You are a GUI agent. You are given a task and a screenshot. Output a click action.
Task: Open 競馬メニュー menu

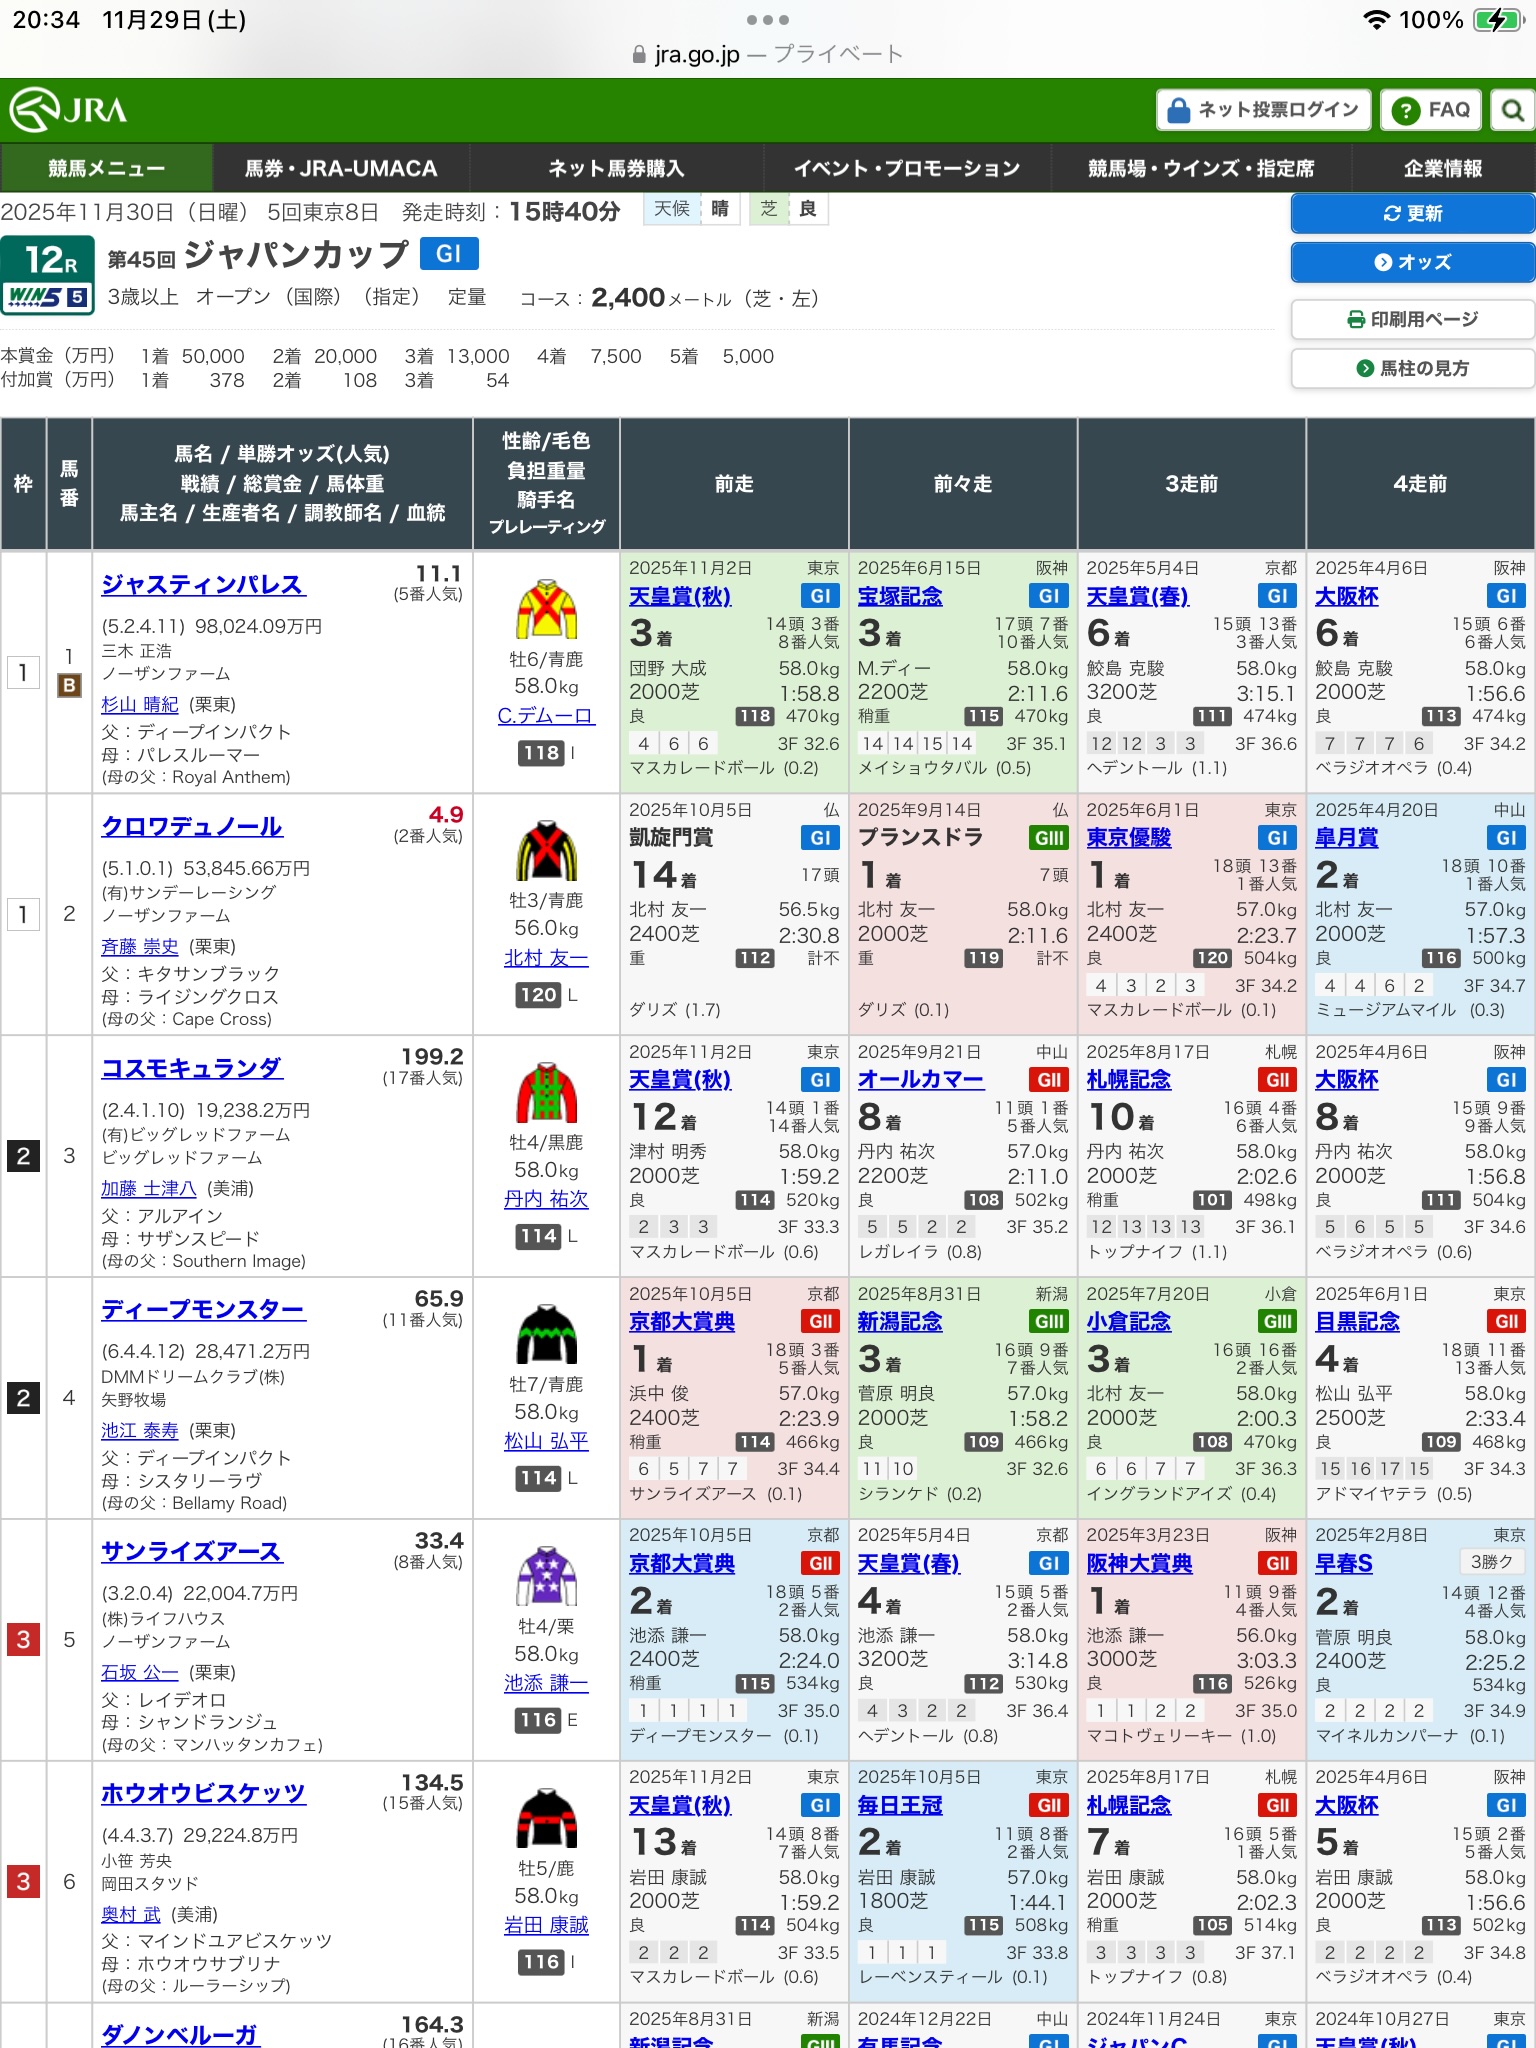pos(106,168)
